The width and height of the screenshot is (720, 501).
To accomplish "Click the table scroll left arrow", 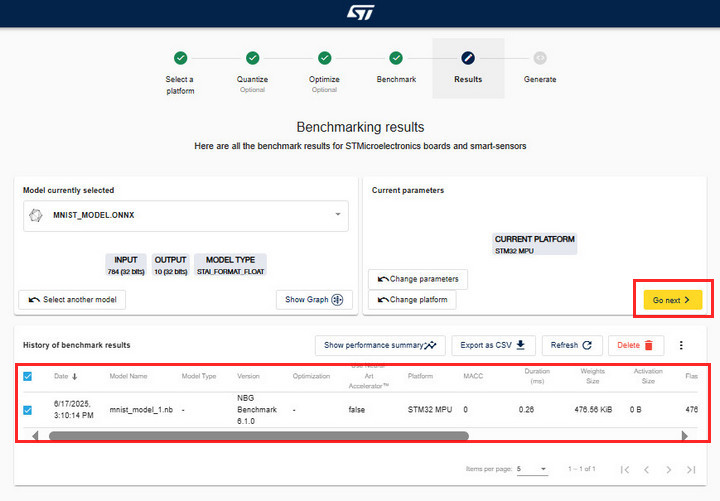I will 35,436.
